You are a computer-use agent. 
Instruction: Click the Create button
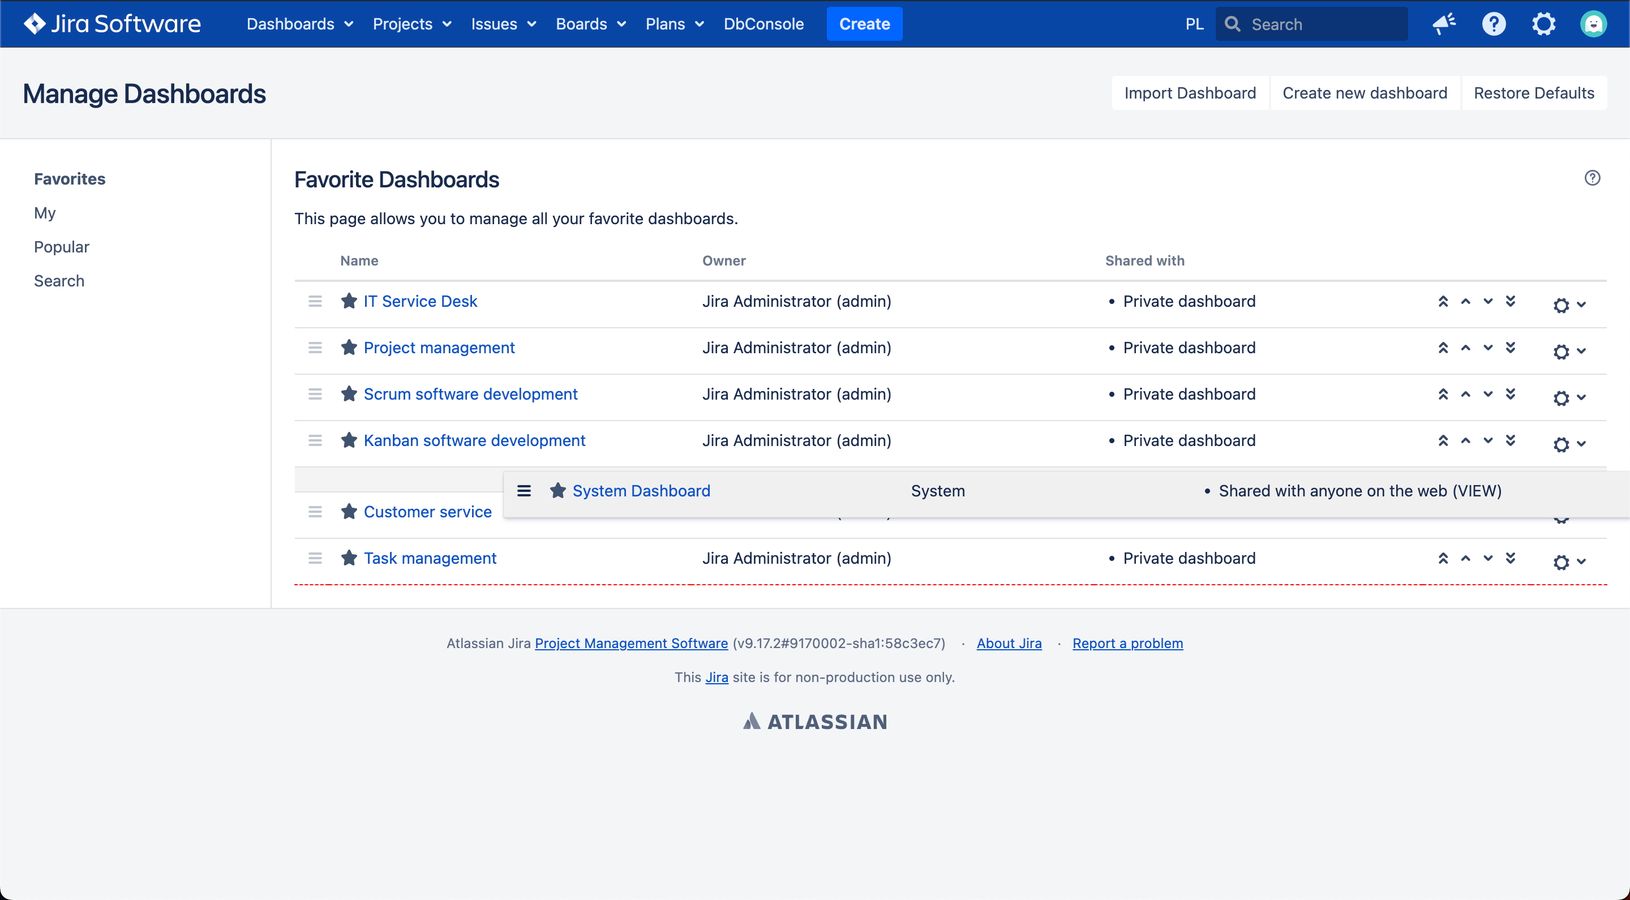coord(865,24)
